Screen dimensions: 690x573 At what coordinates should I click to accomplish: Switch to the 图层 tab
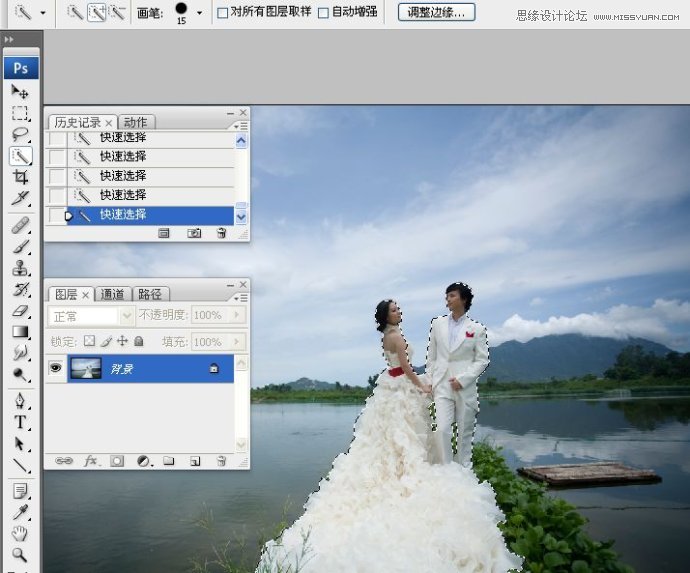tap(66, 294)
